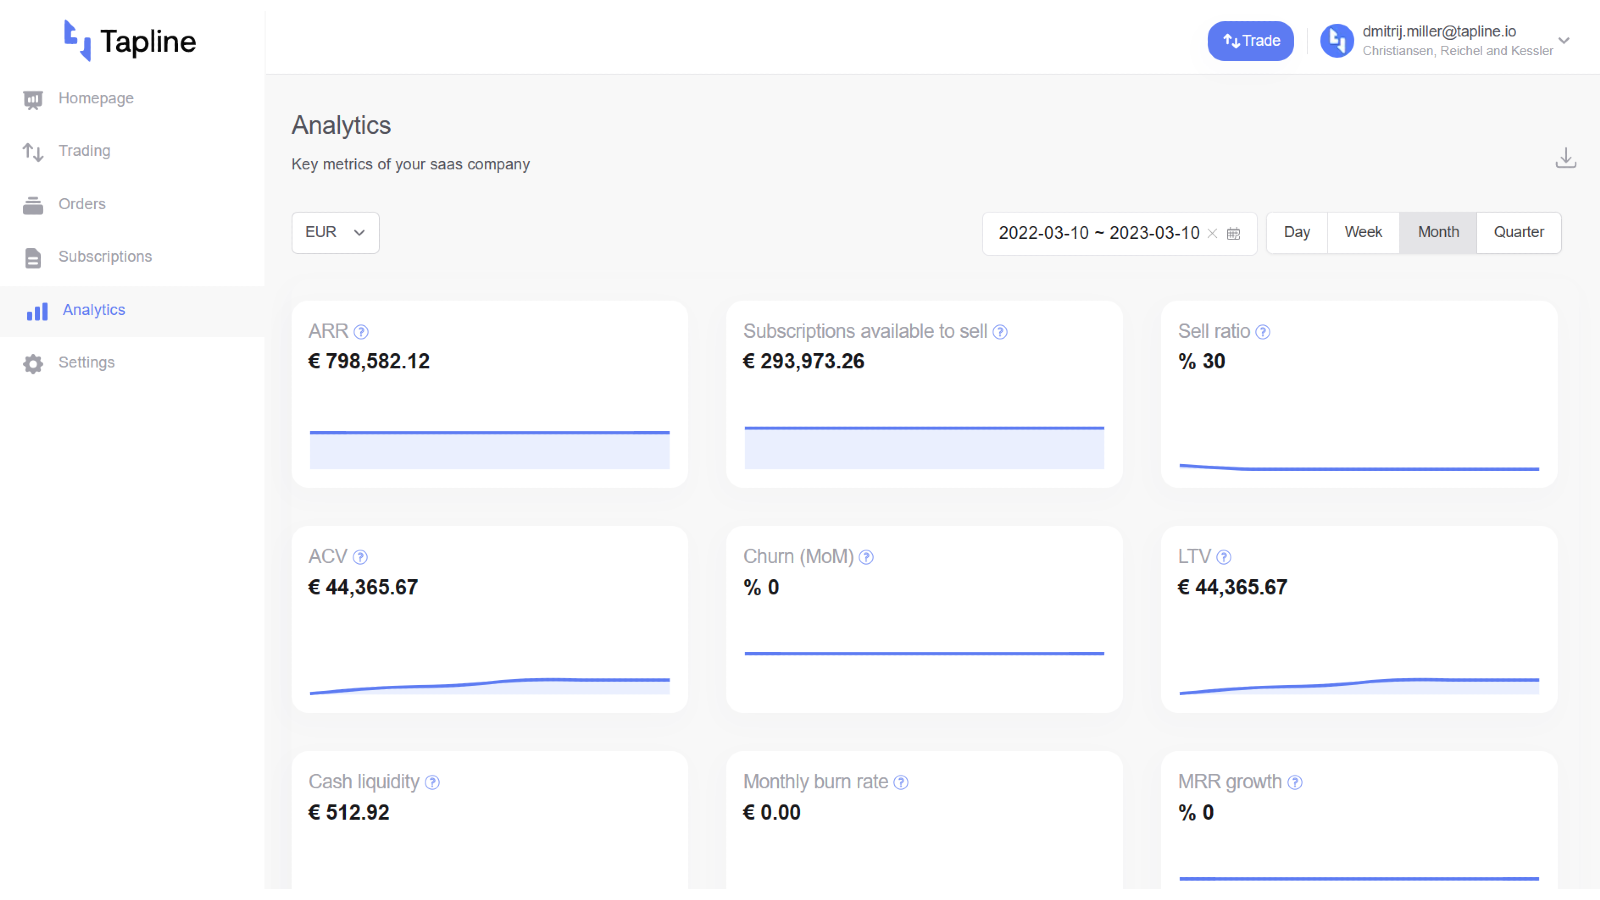Click the date range input field
The image size is (1600, 900).
pos(1098,233)
